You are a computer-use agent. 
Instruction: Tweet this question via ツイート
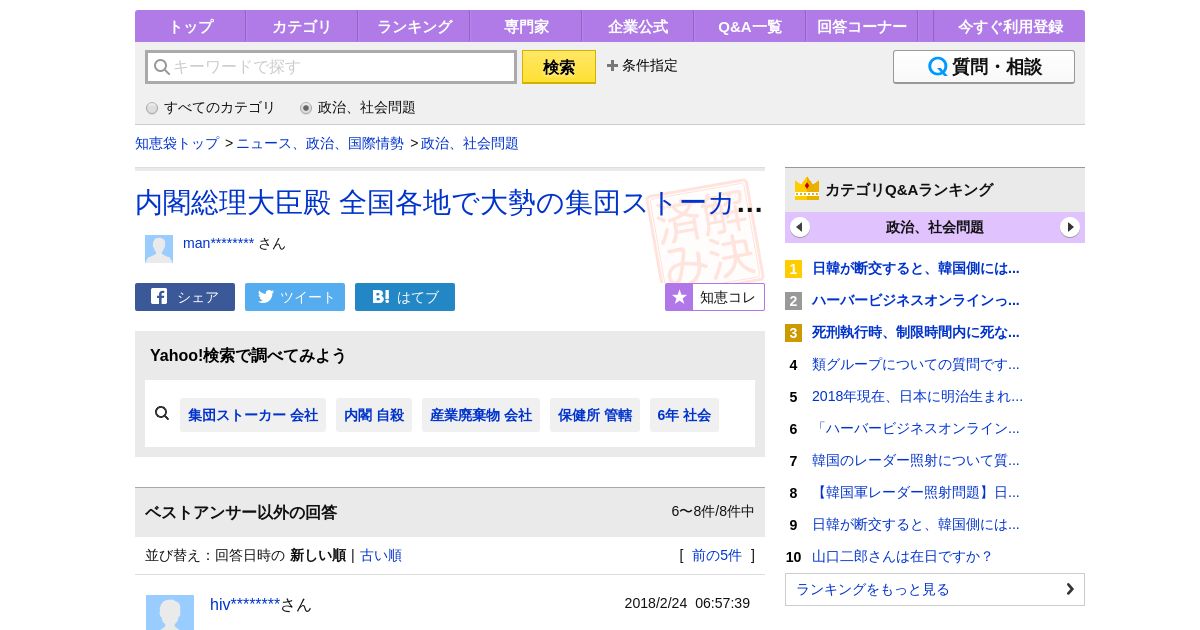coord(295,297)
